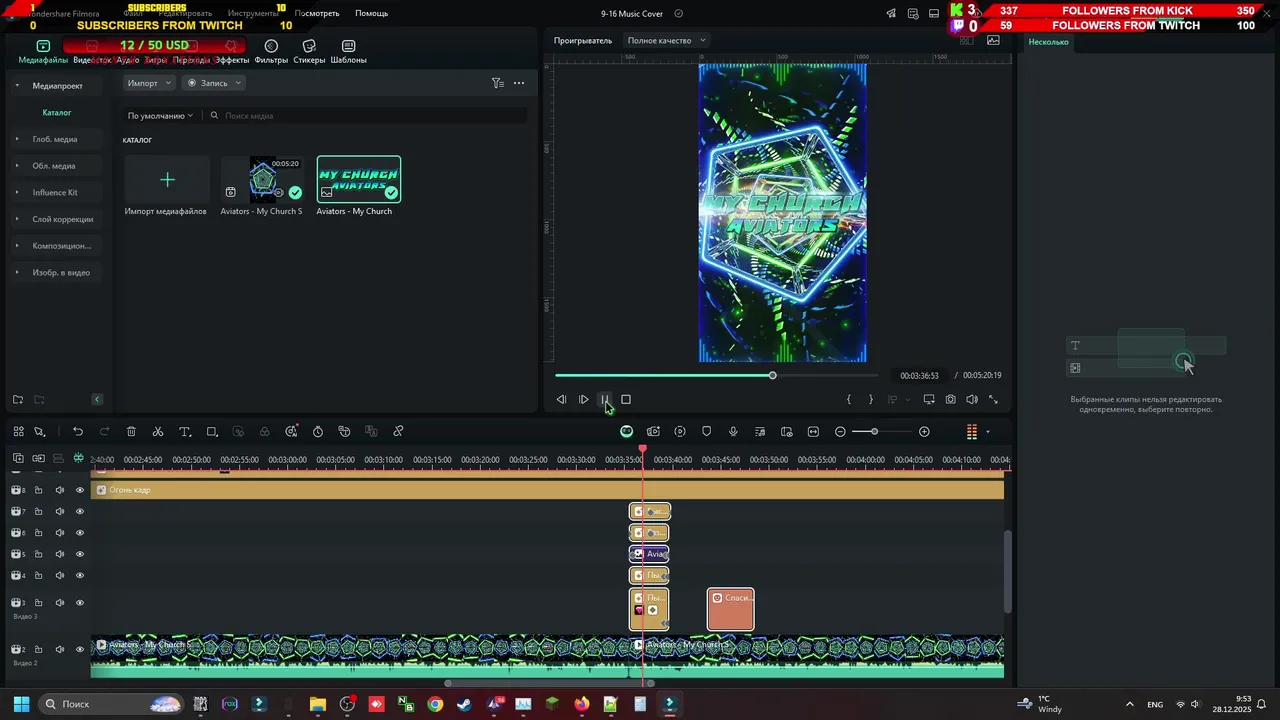Choose the selection arrow tool
Screen dimensions: 1280x720
tap(40, 432)
